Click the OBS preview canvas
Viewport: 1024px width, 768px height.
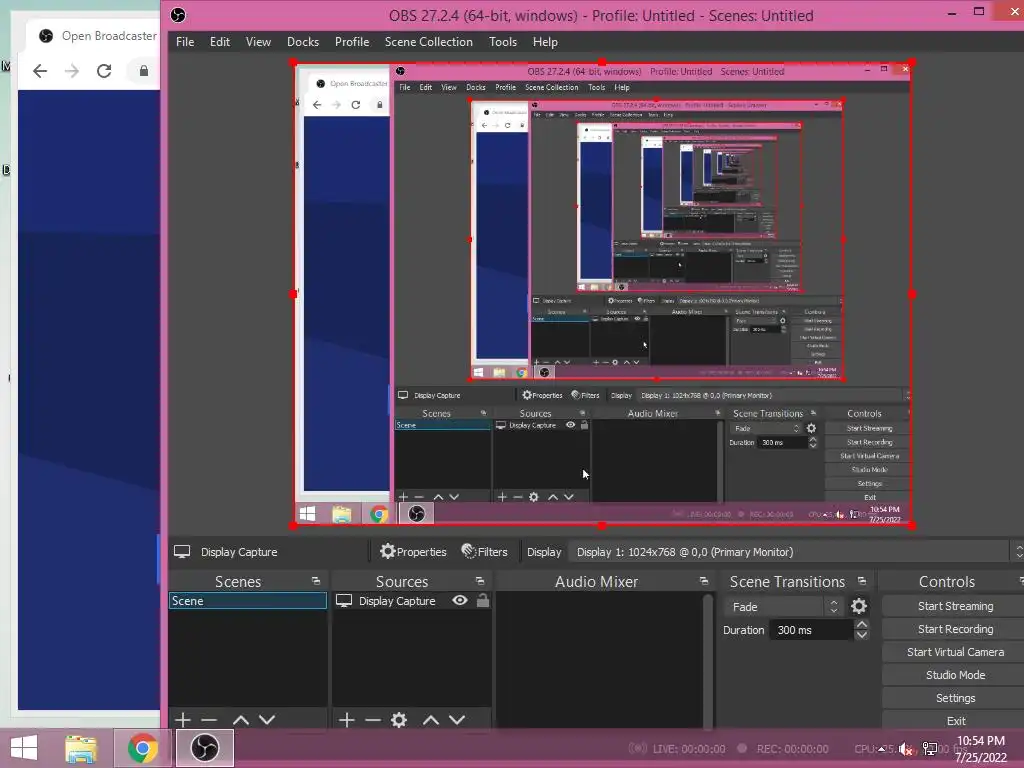click(602, 294)
